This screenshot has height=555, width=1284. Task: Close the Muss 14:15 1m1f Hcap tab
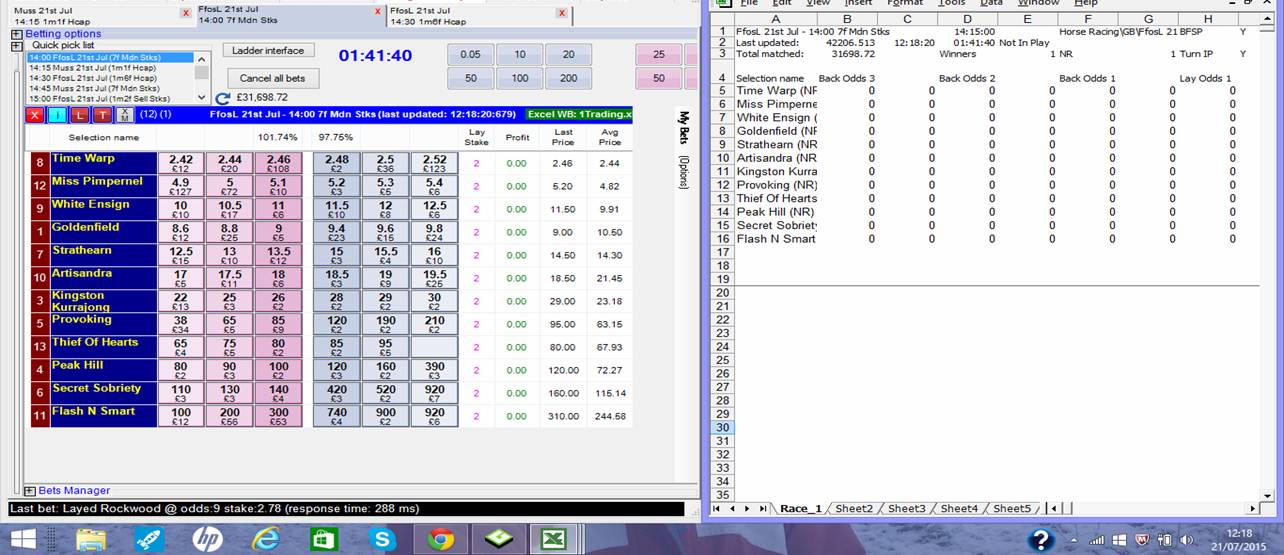(x=185, y=13)
